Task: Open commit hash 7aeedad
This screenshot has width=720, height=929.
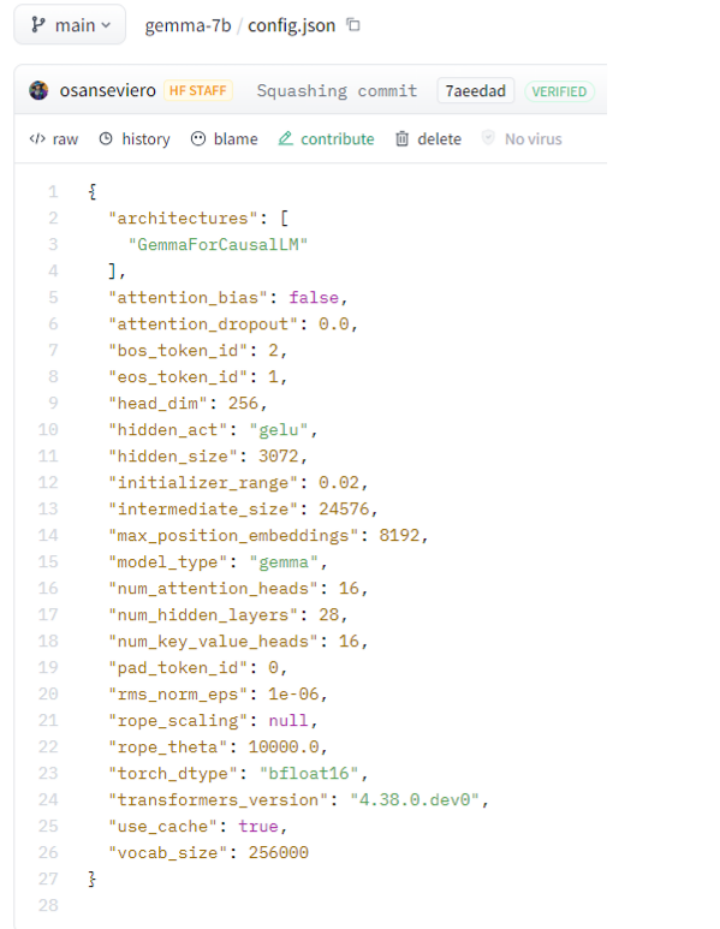Action: point(475,91)
